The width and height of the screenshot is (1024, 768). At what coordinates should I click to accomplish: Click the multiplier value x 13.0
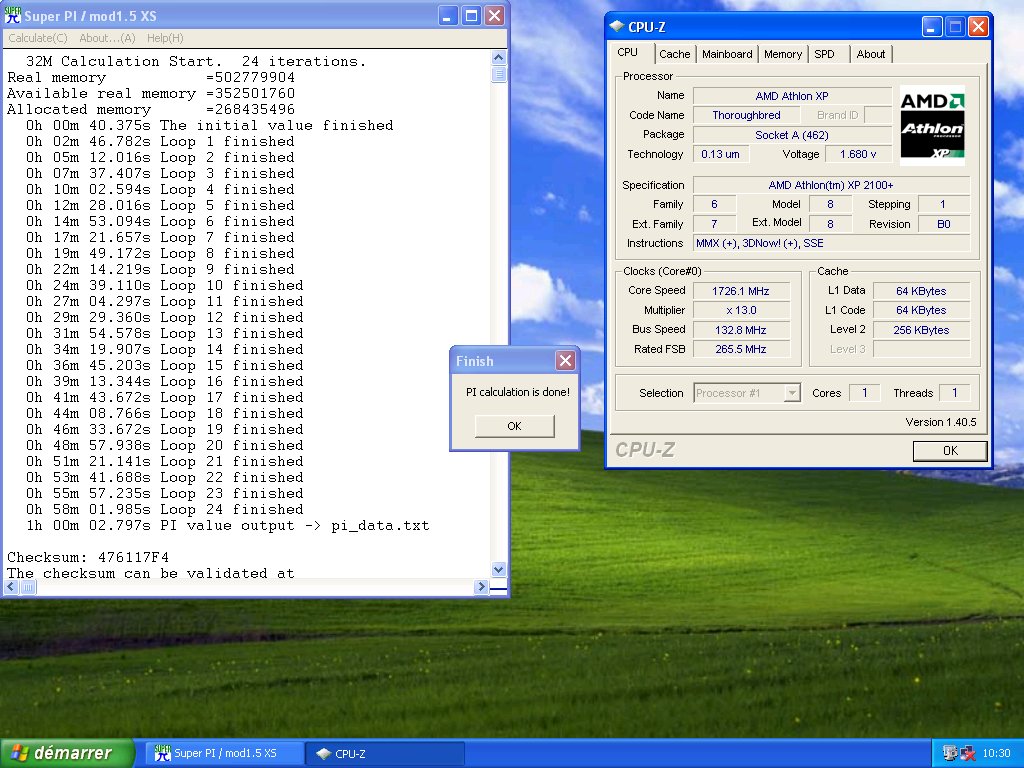click(741, 310)
